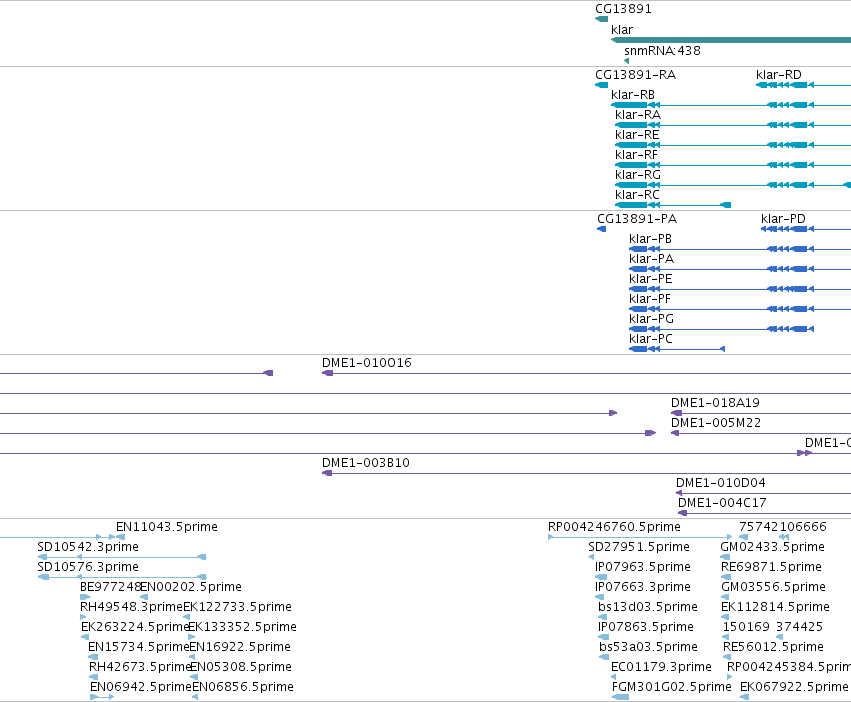Select the DME1-004C17 clone label
The width and height of the screenshot is (851, 702).
pyautogui.click(x=722, y=503)
